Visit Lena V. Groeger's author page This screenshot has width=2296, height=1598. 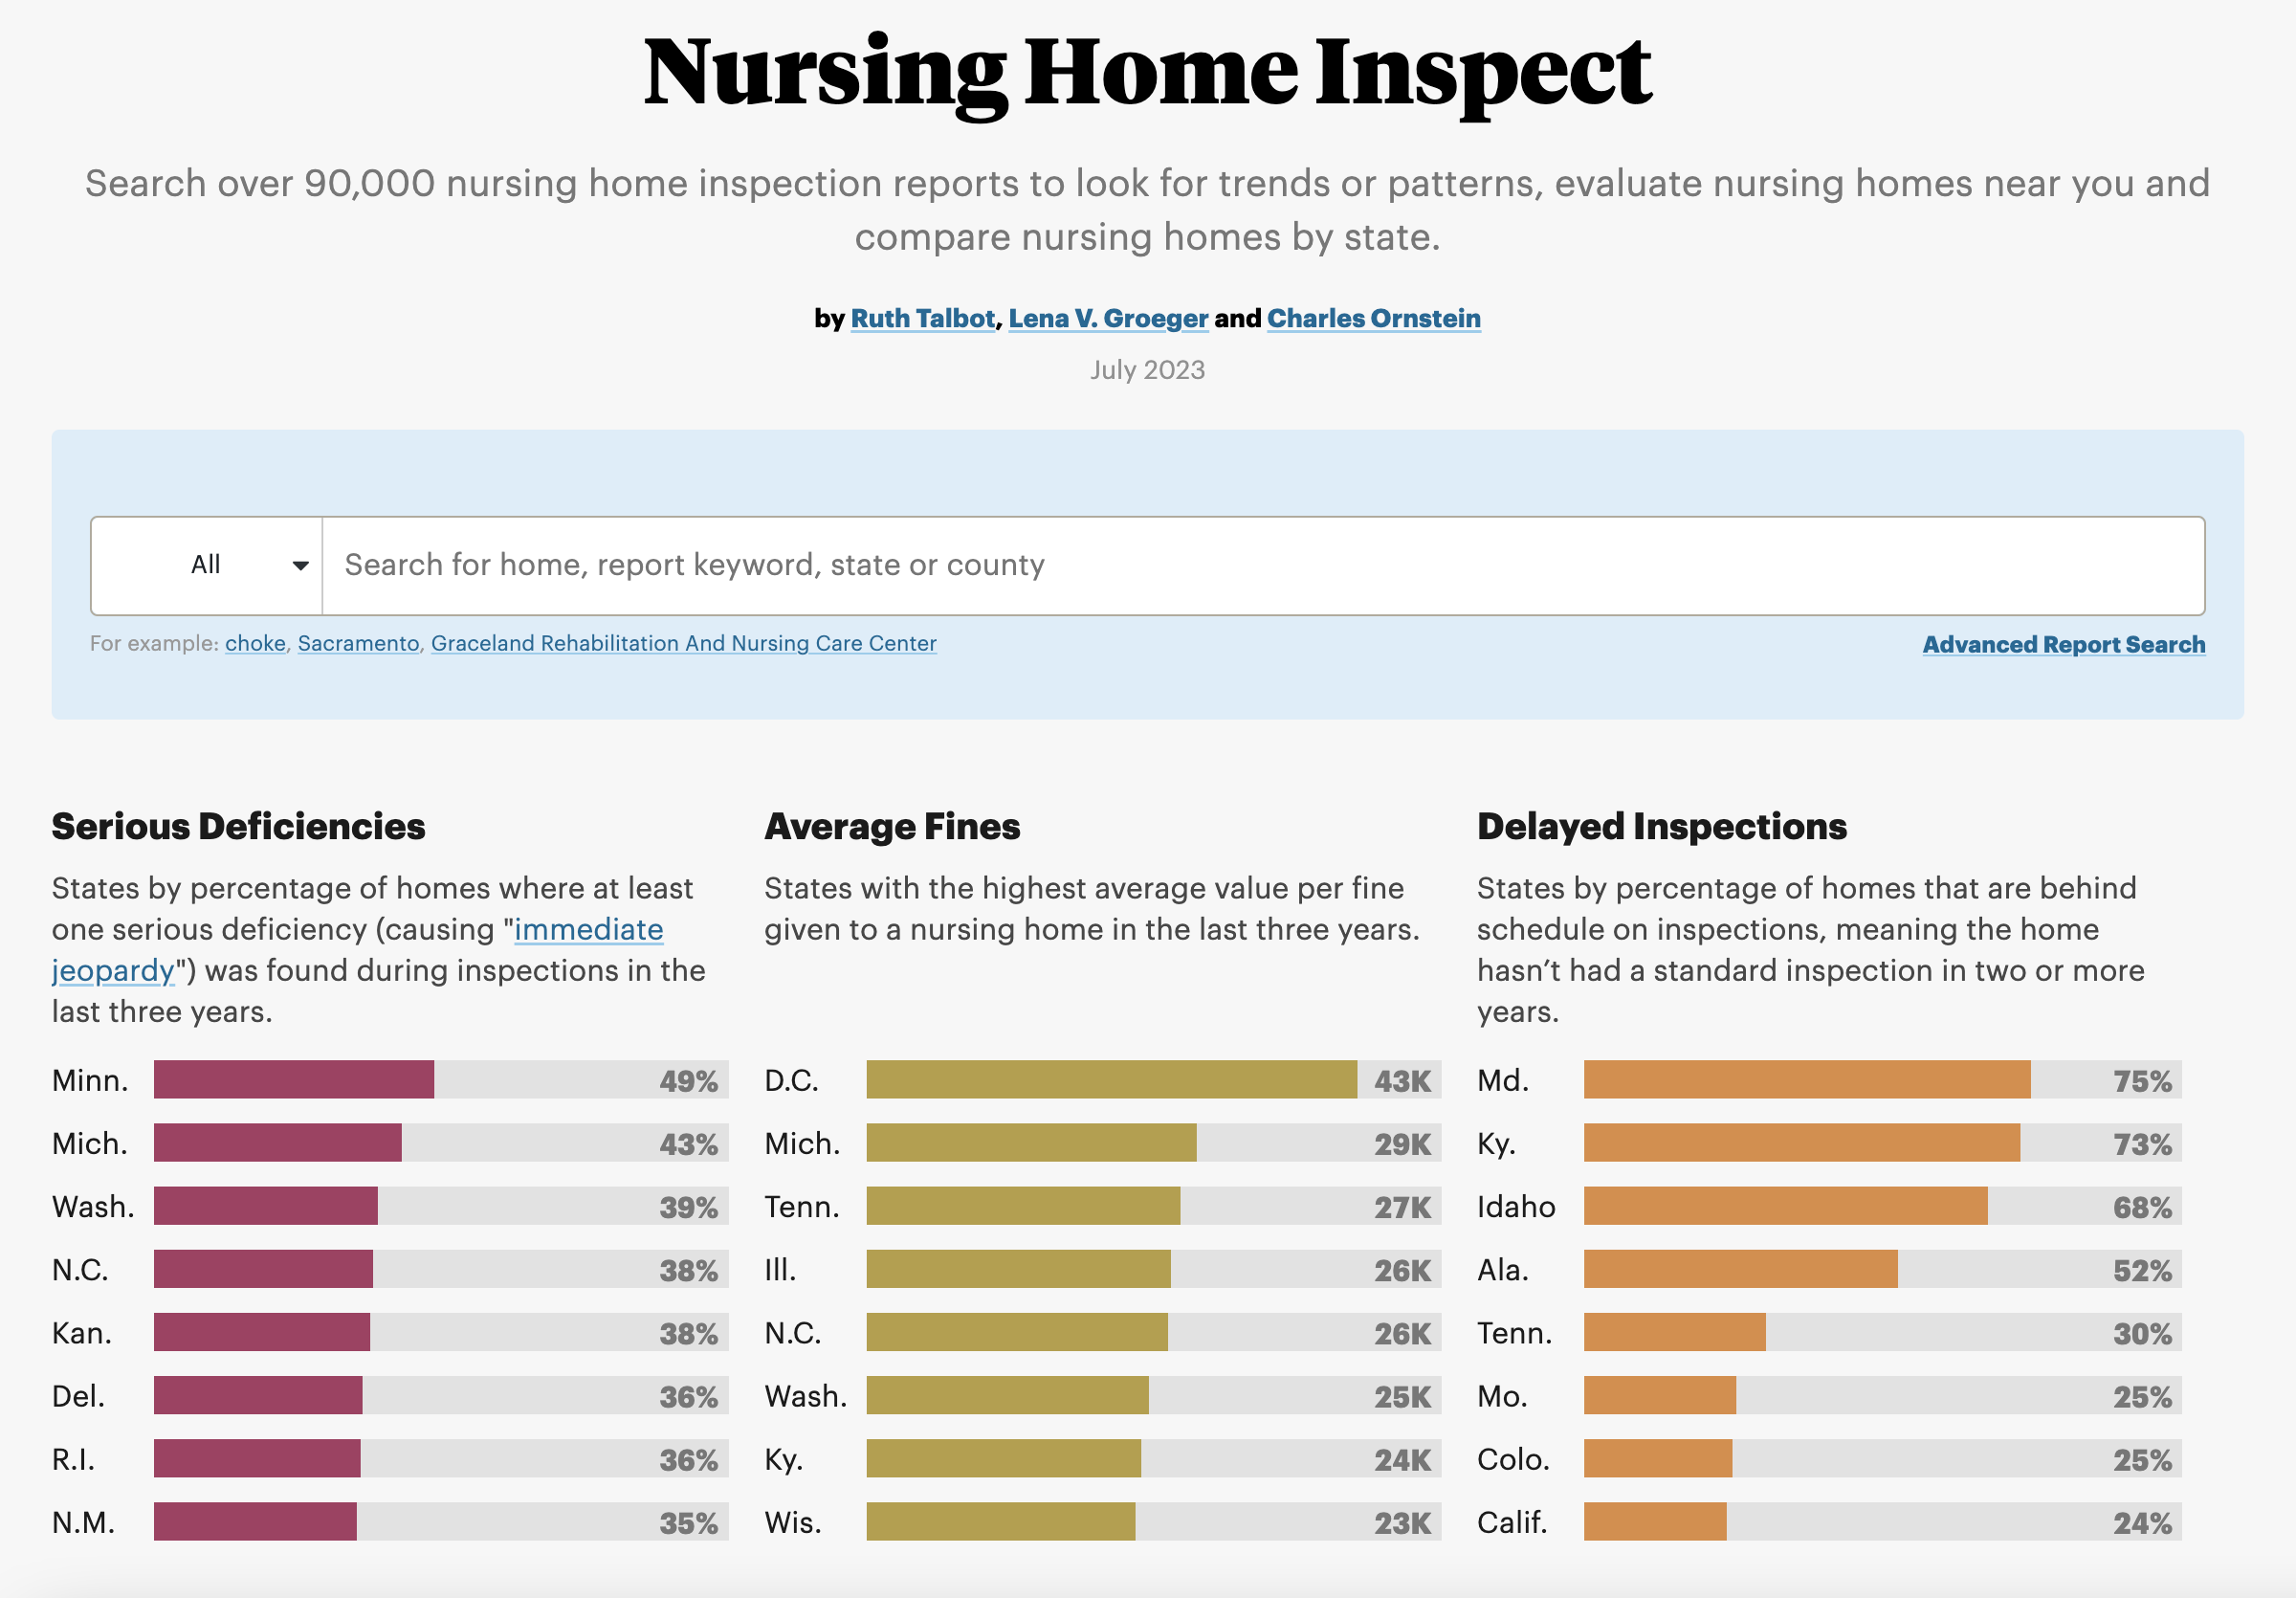[1108, 318]
